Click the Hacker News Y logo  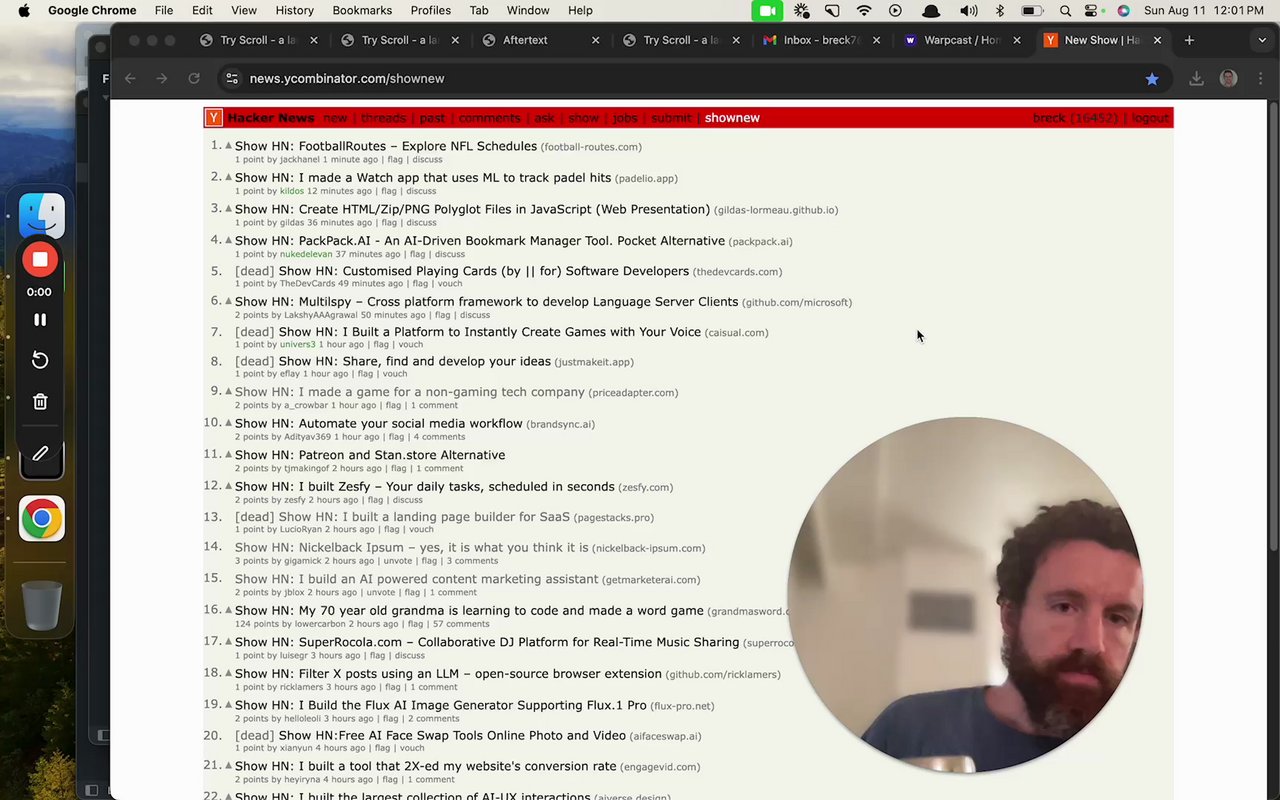(213, 118)
